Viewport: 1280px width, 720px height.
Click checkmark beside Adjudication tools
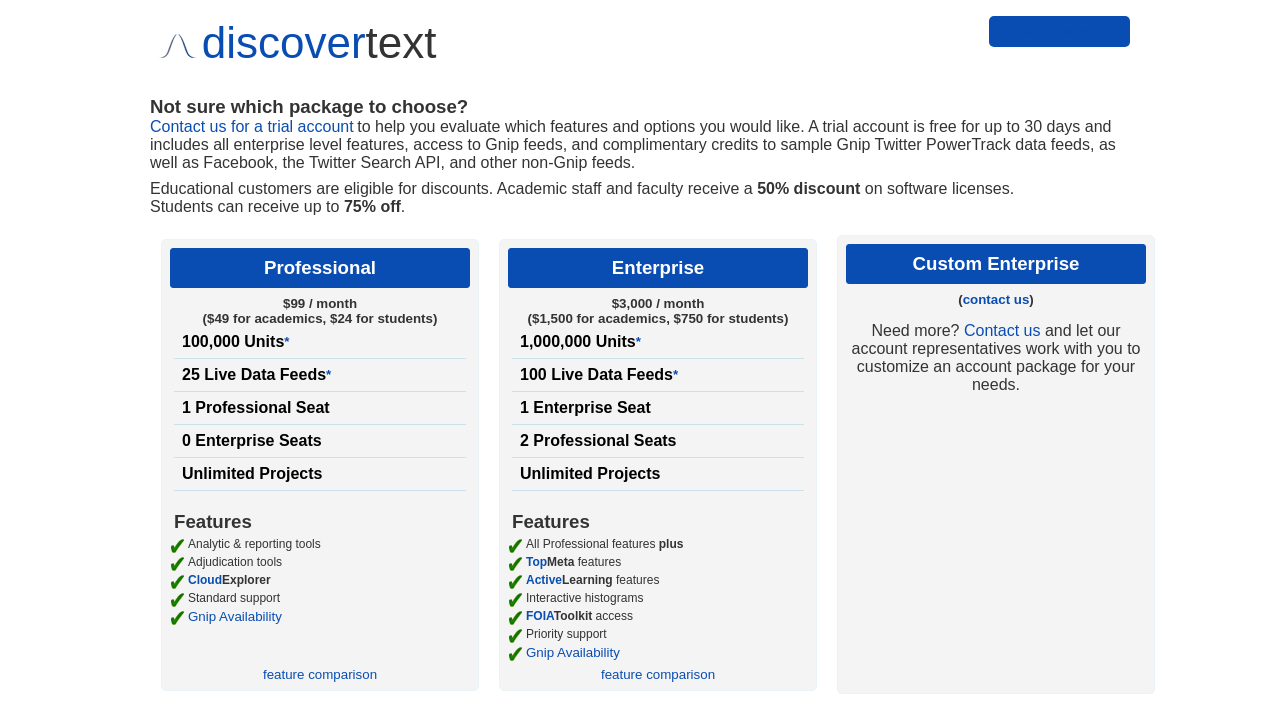point(177,564)
